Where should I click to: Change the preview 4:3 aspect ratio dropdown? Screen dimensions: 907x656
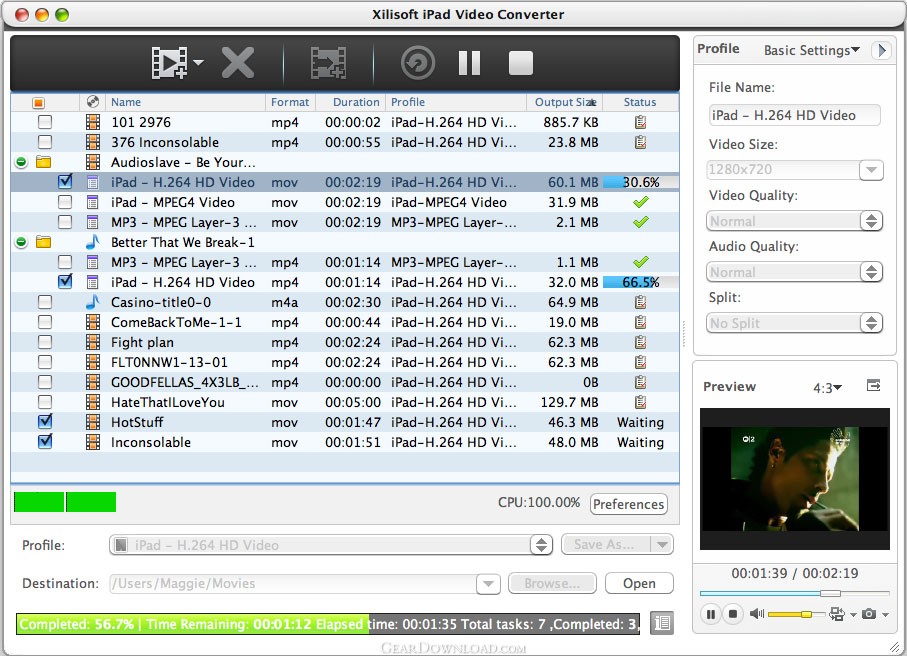tap(827, 388)
